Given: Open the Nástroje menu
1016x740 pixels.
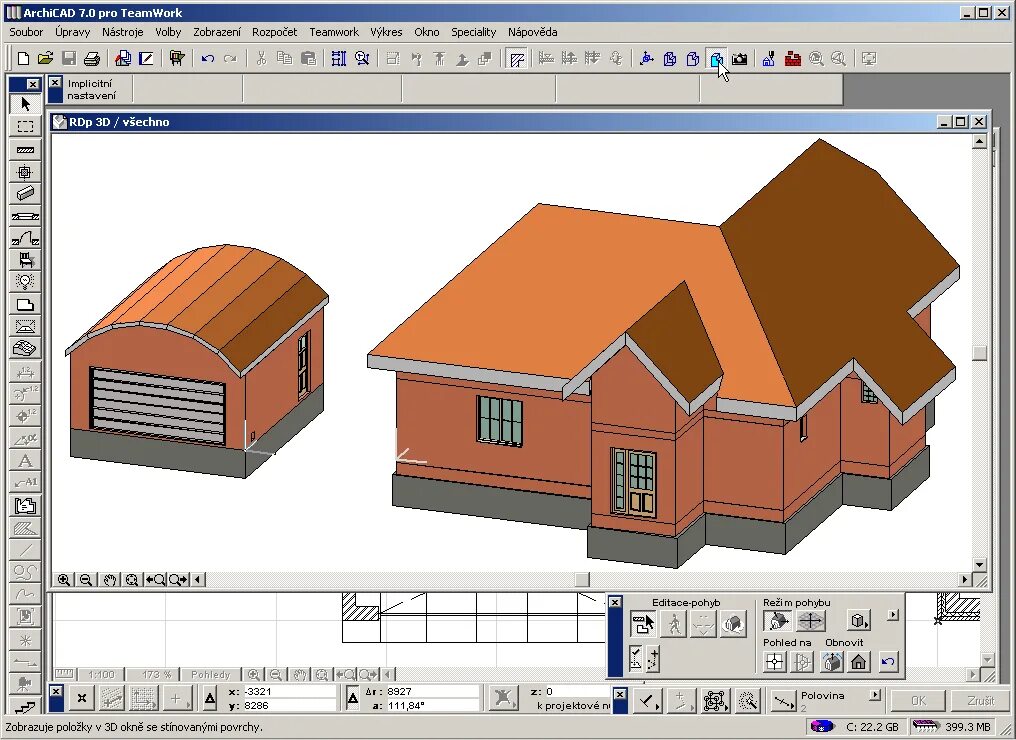Looking at the screenshot, I should pos(122,32).
